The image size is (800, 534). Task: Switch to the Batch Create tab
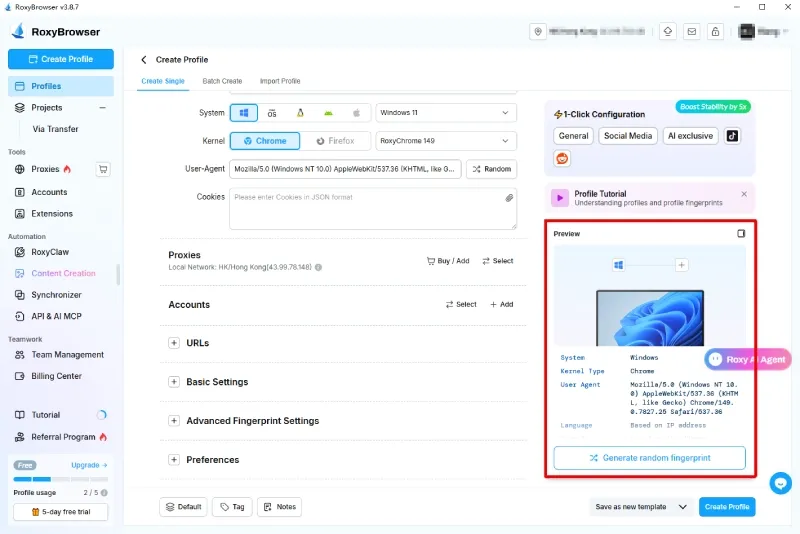click(222, 81)
